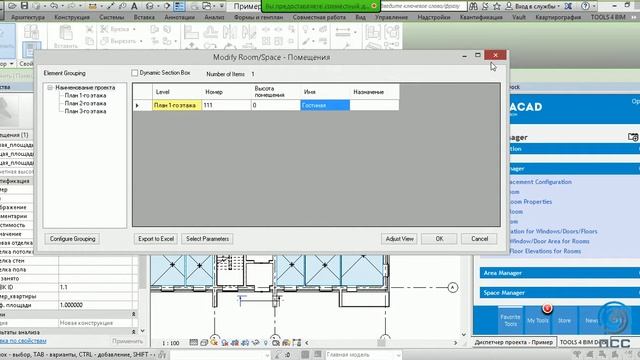The image size is (640, 360).
Task: Click the Store tile in CADtoEarth panel
Action: (564, 320)
